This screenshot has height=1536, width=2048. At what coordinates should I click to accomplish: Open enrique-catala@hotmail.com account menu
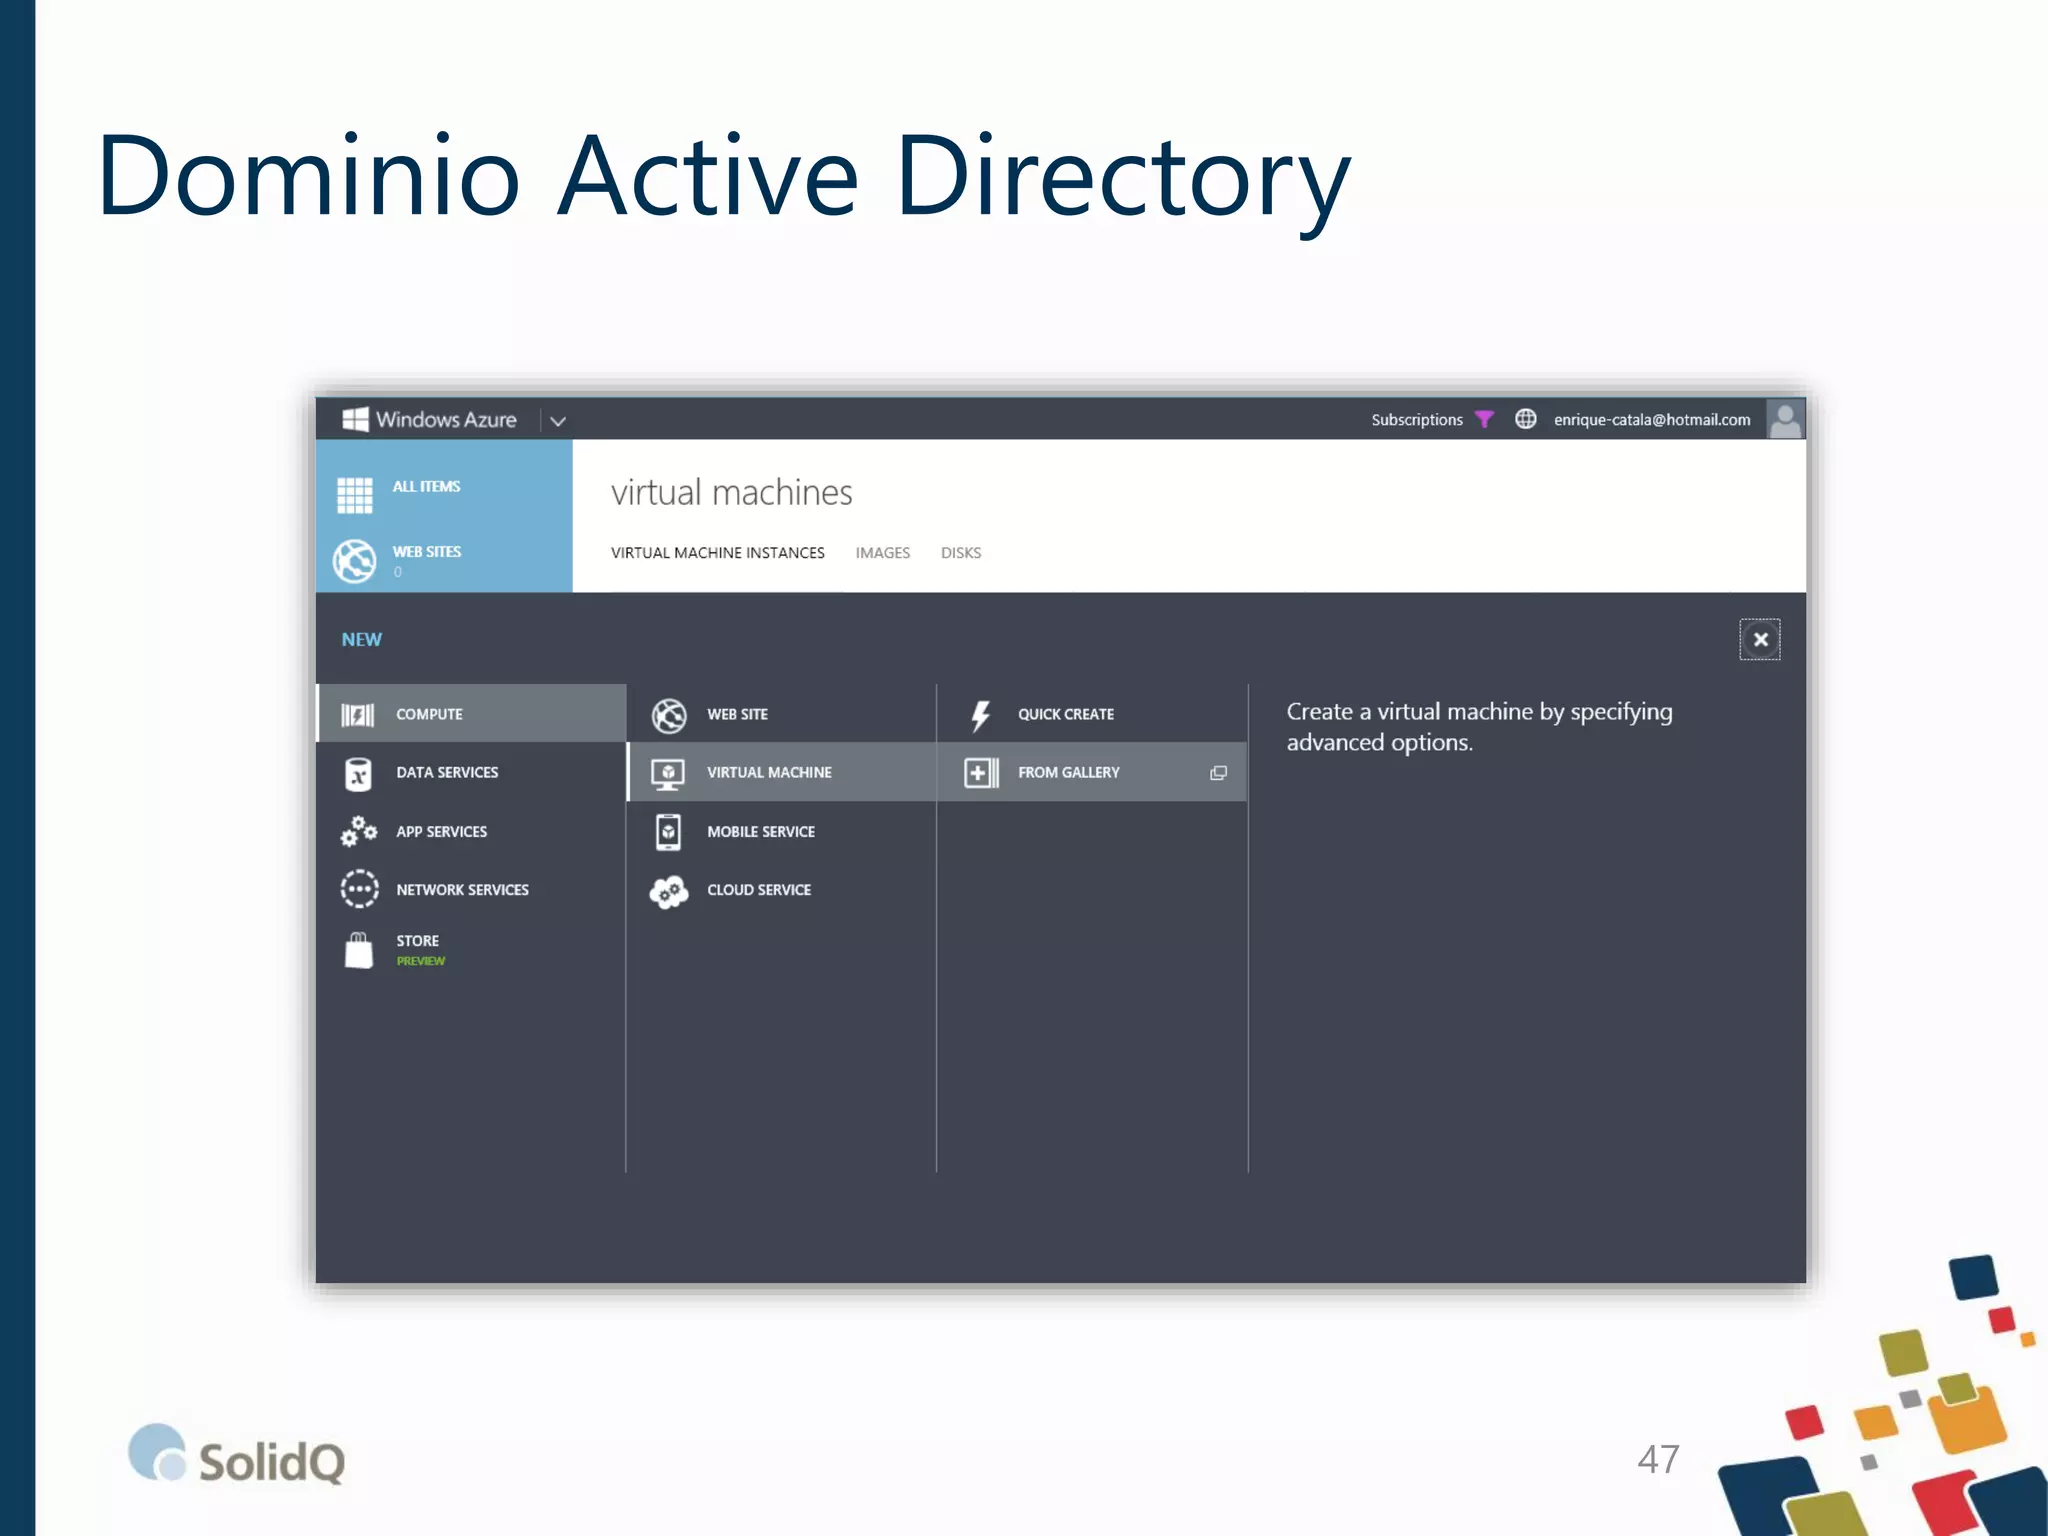click(1651, 420)
